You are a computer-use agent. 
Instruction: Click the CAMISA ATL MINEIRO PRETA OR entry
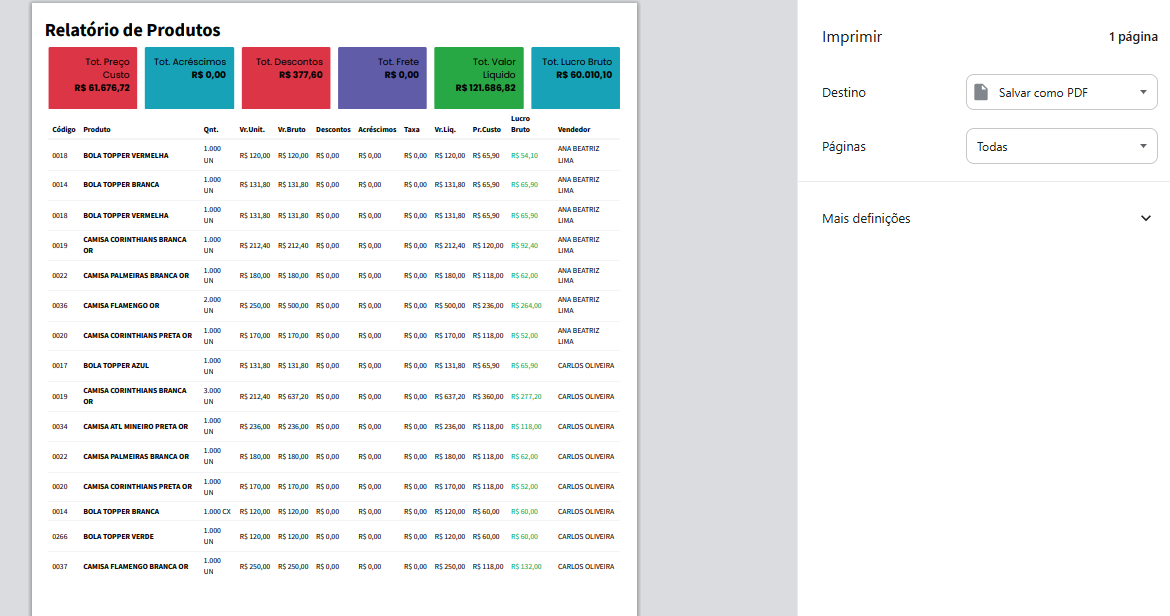click(x=135, y=427)
